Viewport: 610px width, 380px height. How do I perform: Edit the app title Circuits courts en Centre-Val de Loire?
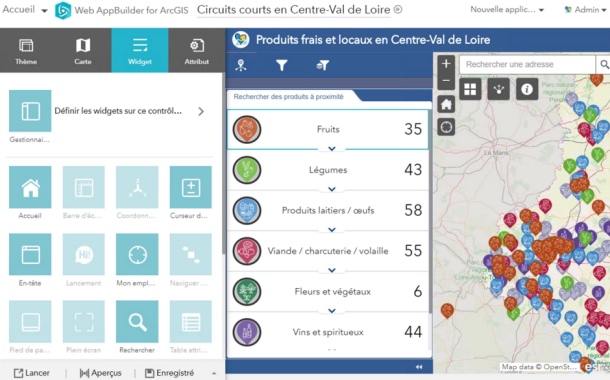(294, 10)
